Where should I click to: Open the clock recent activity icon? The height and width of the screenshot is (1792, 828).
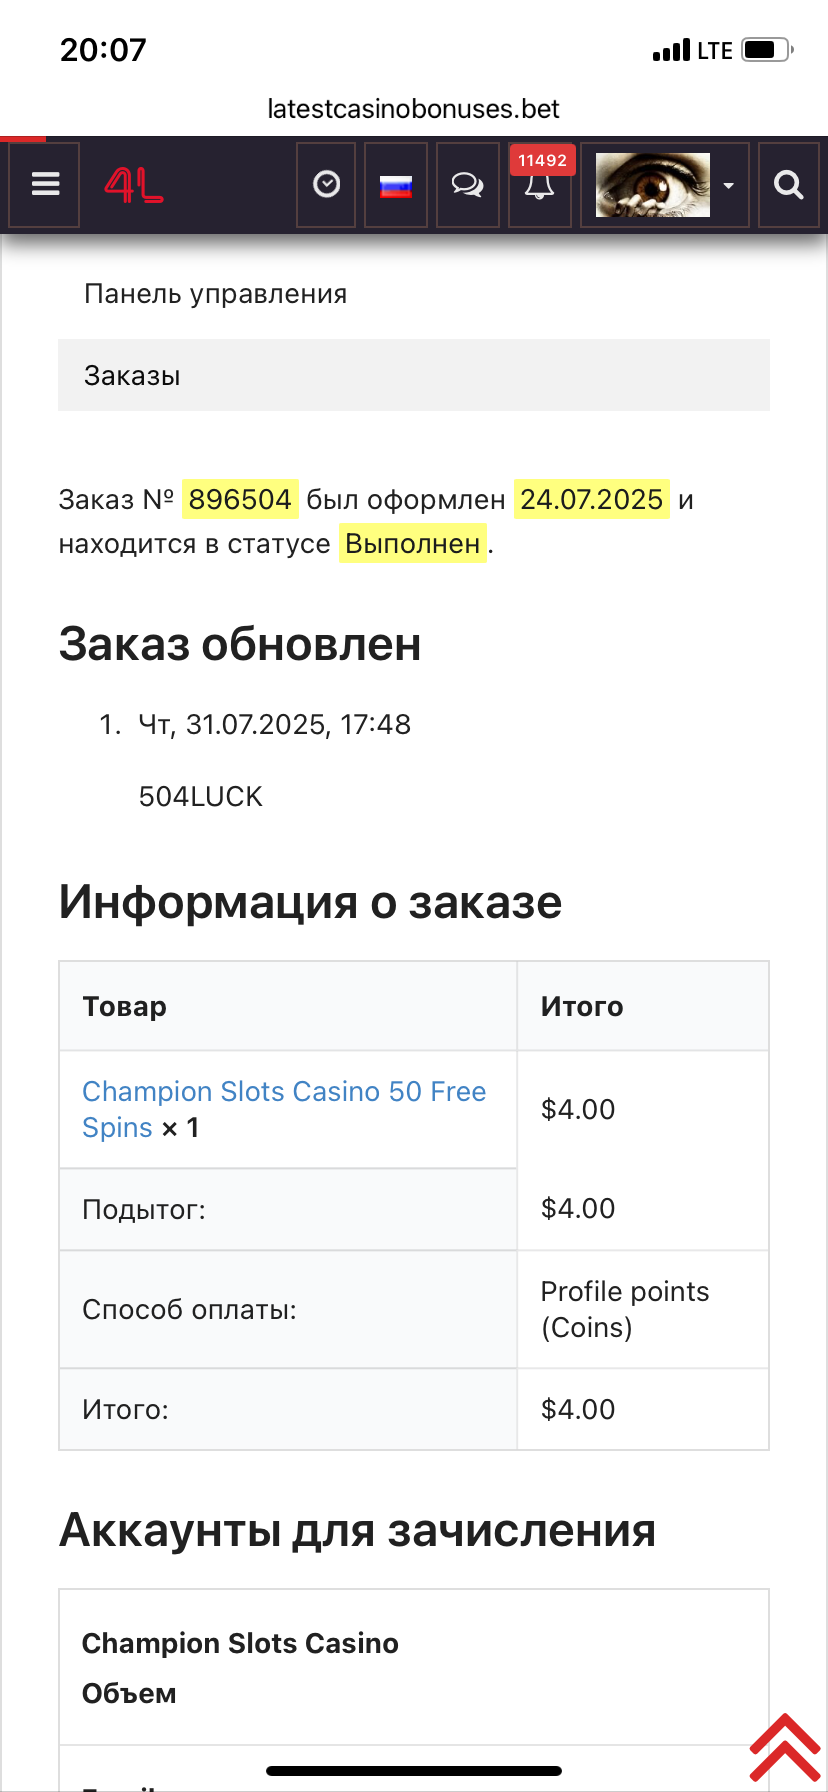(326, 185)
